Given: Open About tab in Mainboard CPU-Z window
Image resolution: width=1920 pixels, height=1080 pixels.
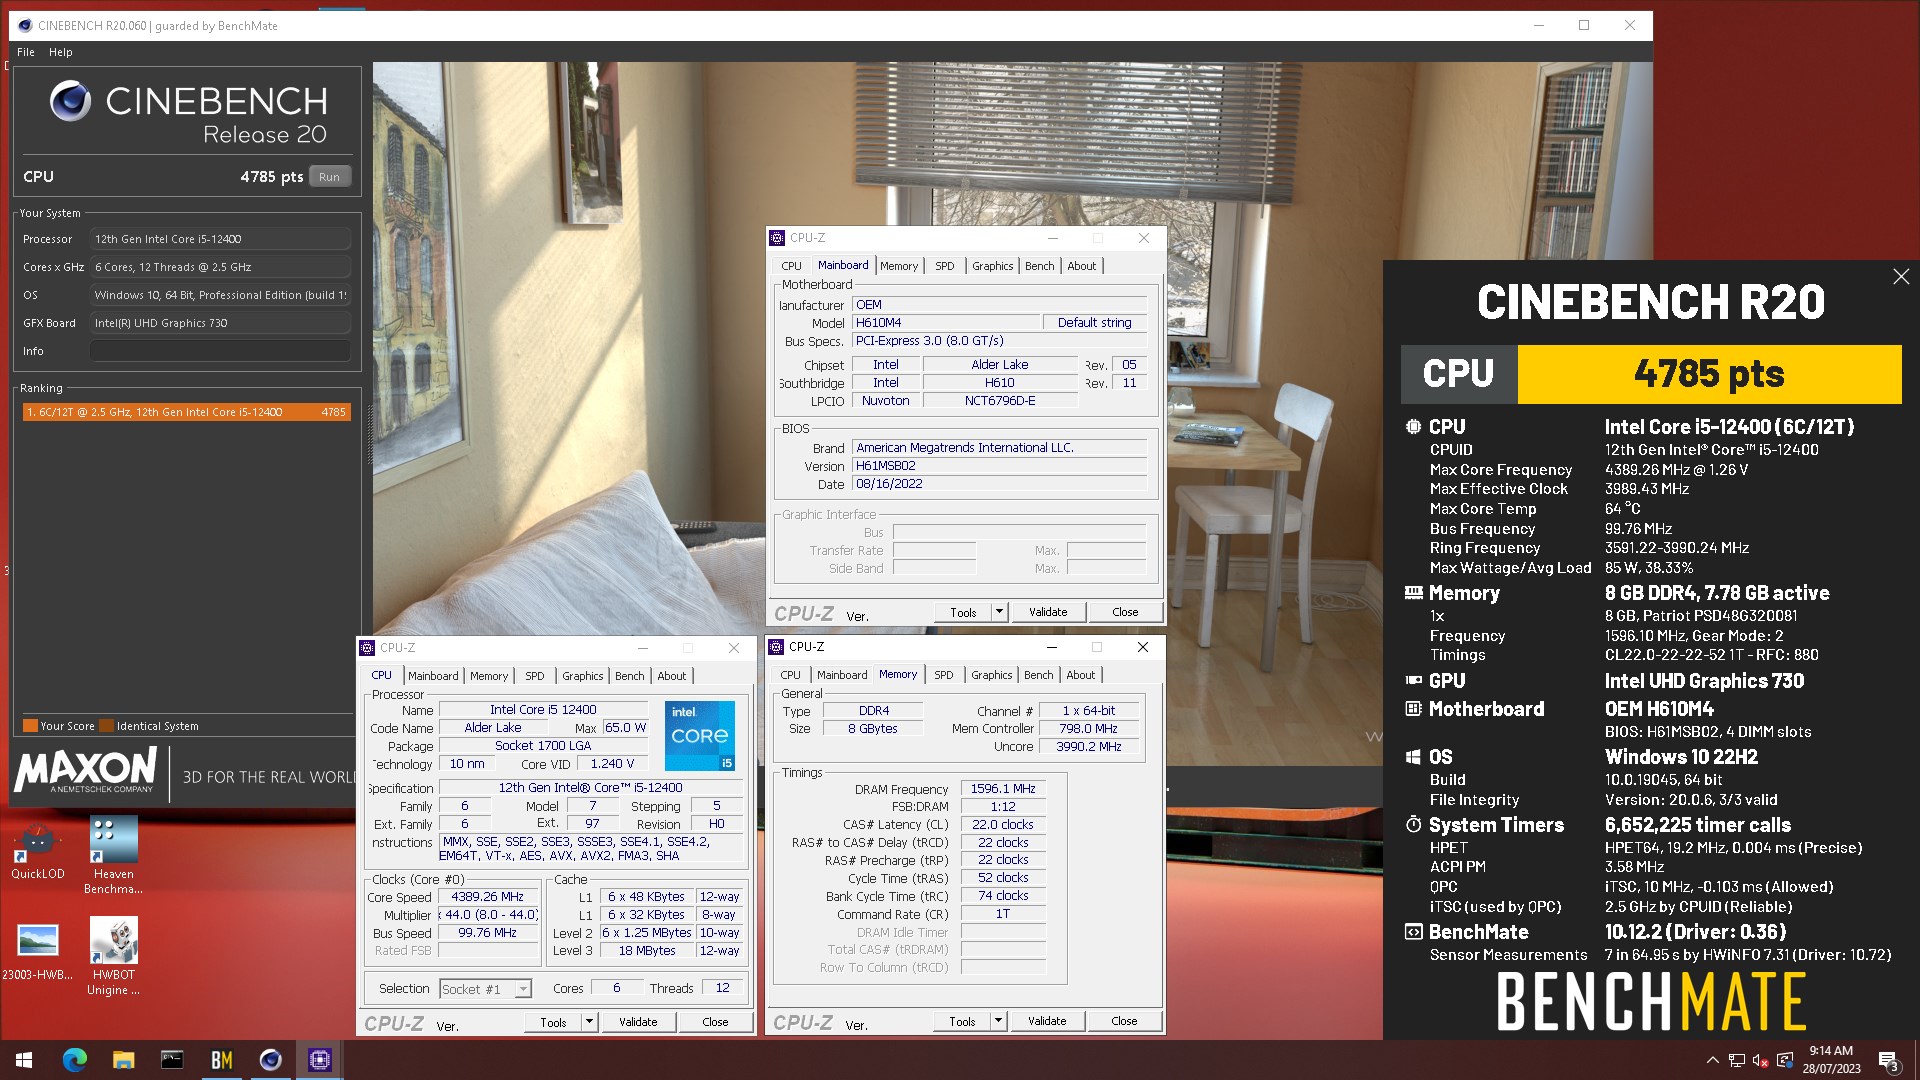Looking at the screenshot, I should click(x=1081, y=266).
